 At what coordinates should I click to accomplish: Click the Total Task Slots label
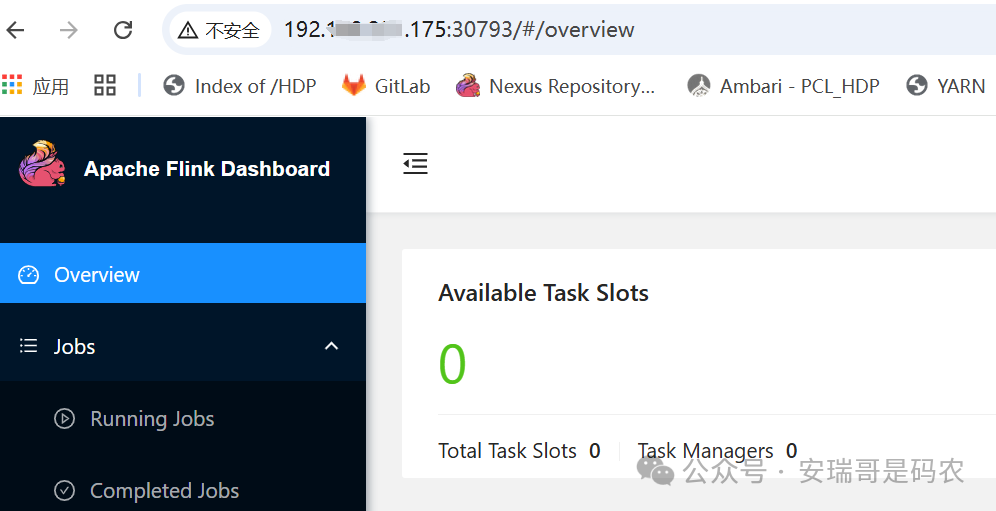pyautogui.click(x=508, y=451)
